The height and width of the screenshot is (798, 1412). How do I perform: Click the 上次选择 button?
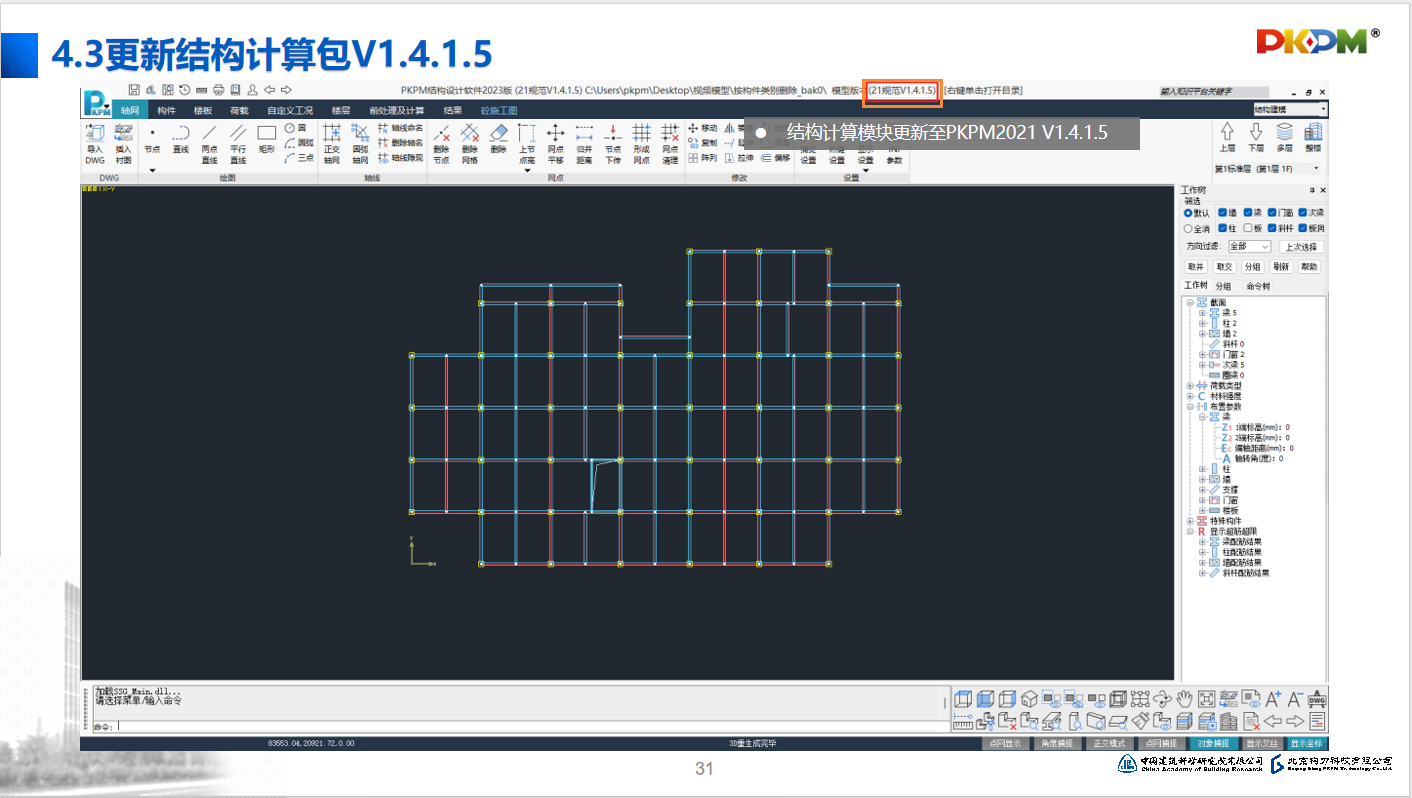coord(1301,246)
